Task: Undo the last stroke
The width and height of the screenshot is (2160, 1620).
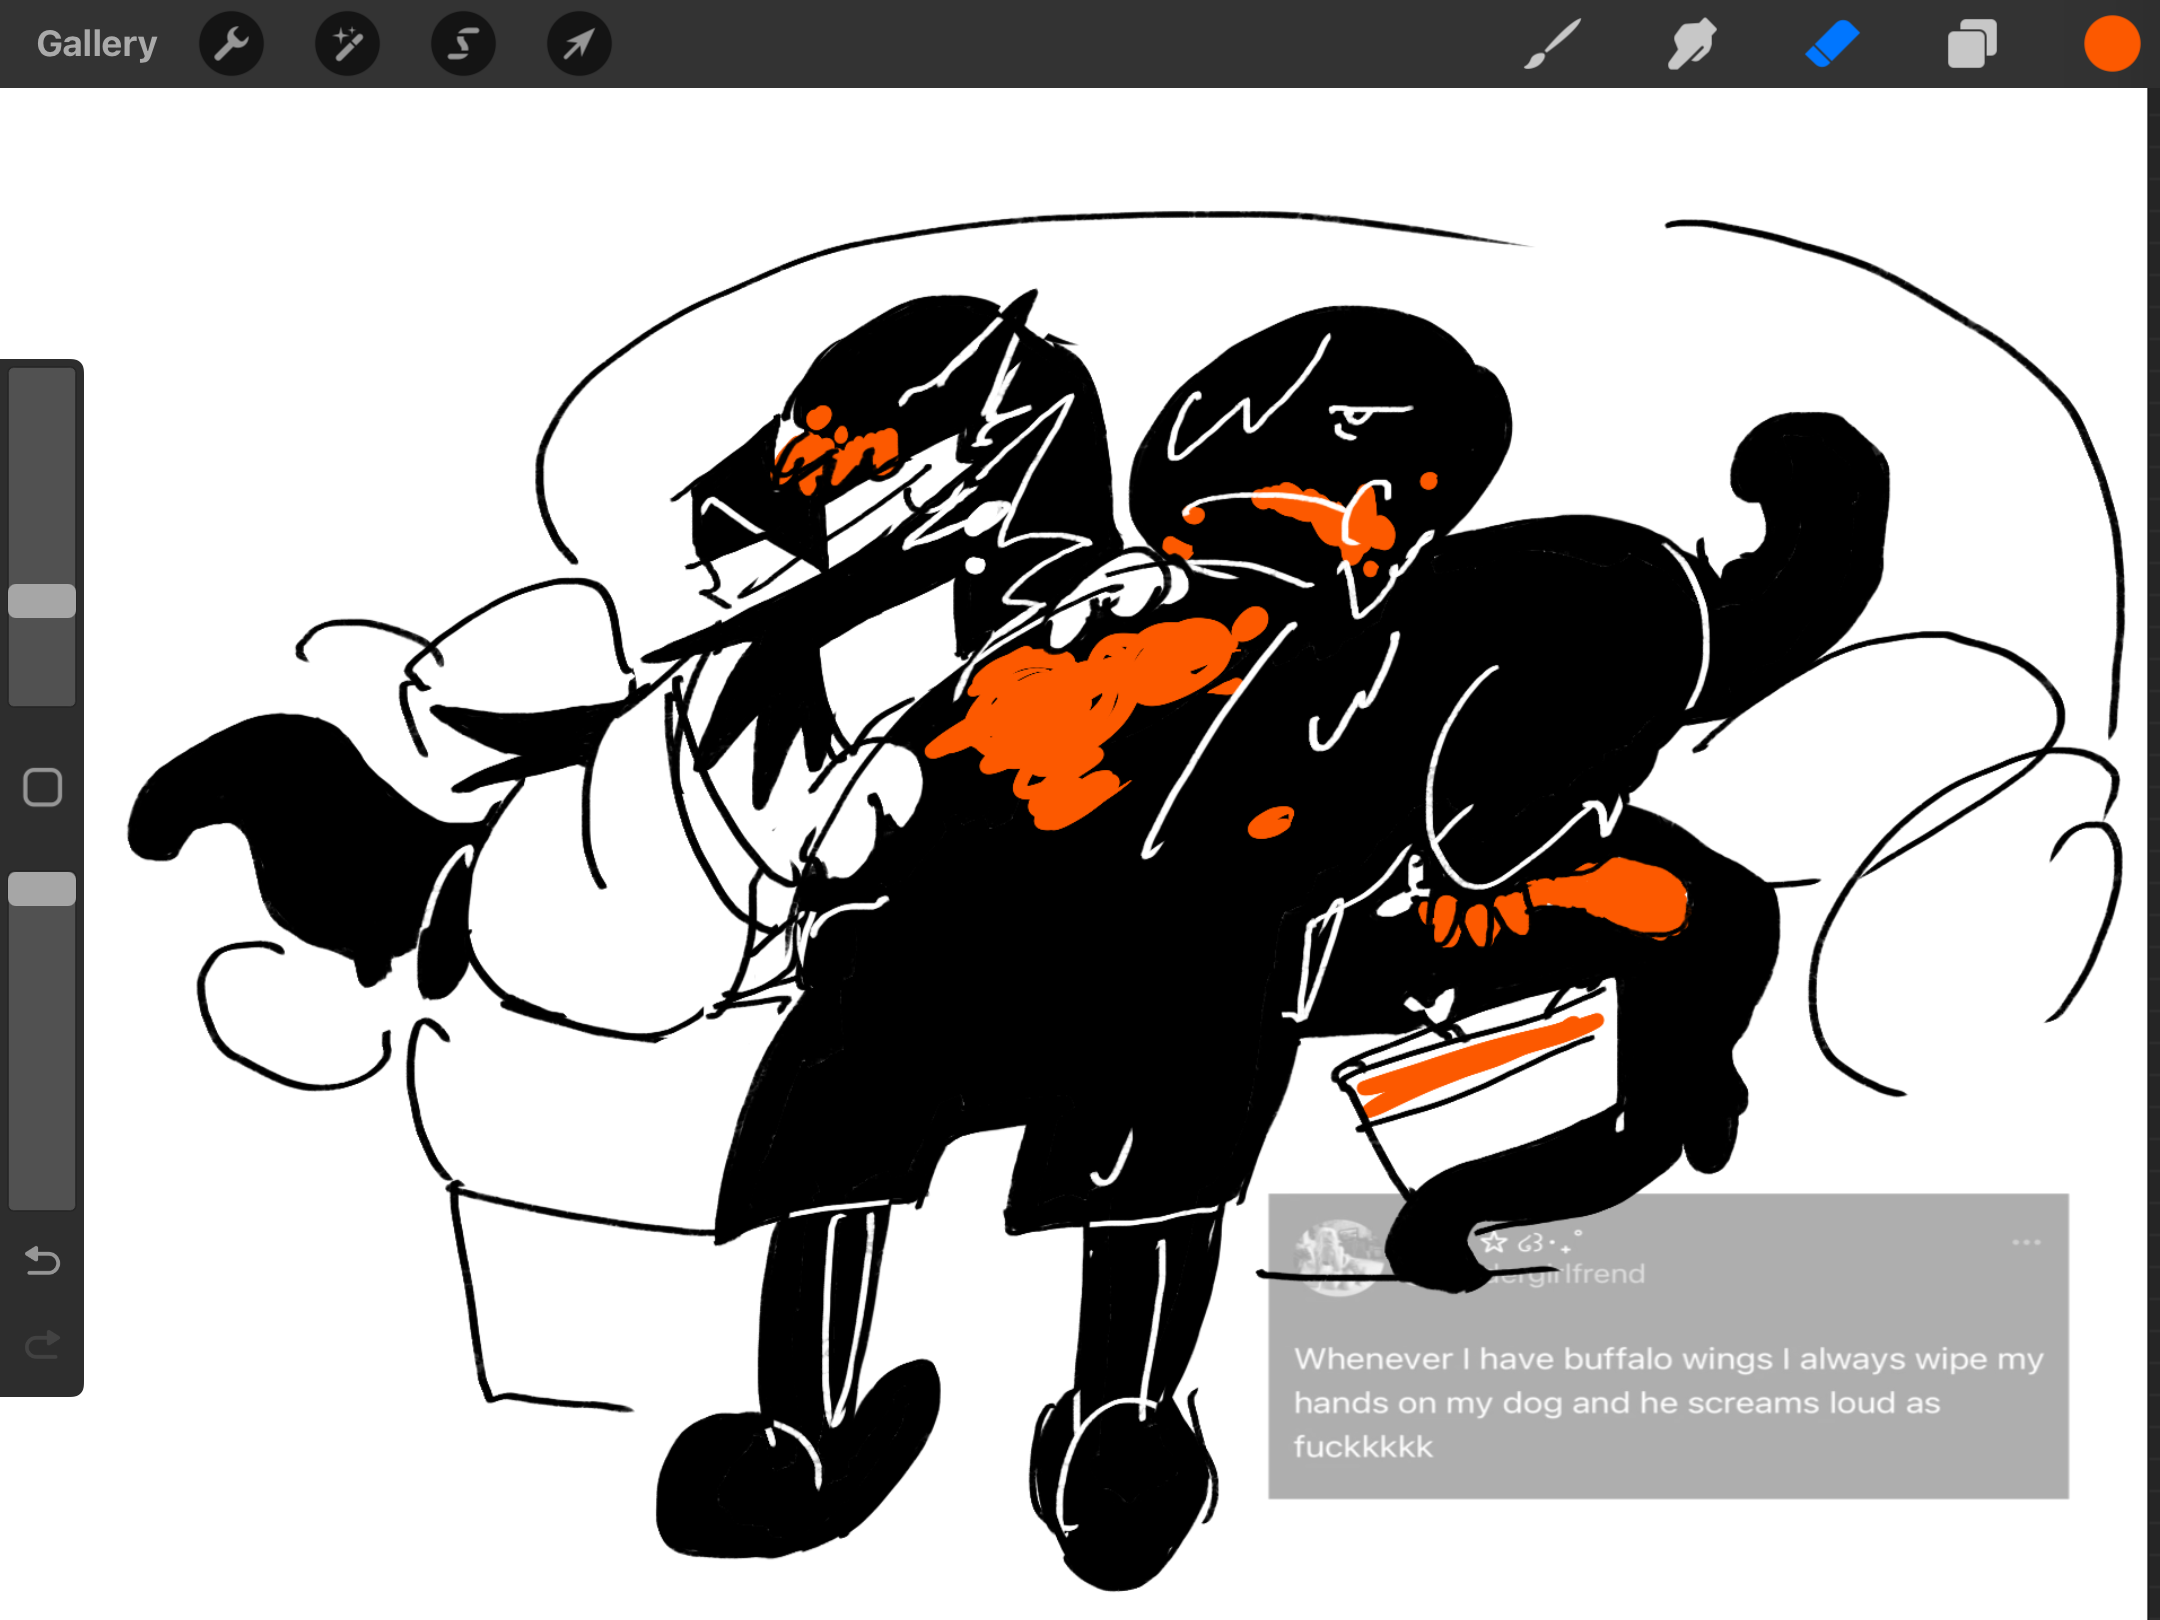Action: pos(42,1261)
